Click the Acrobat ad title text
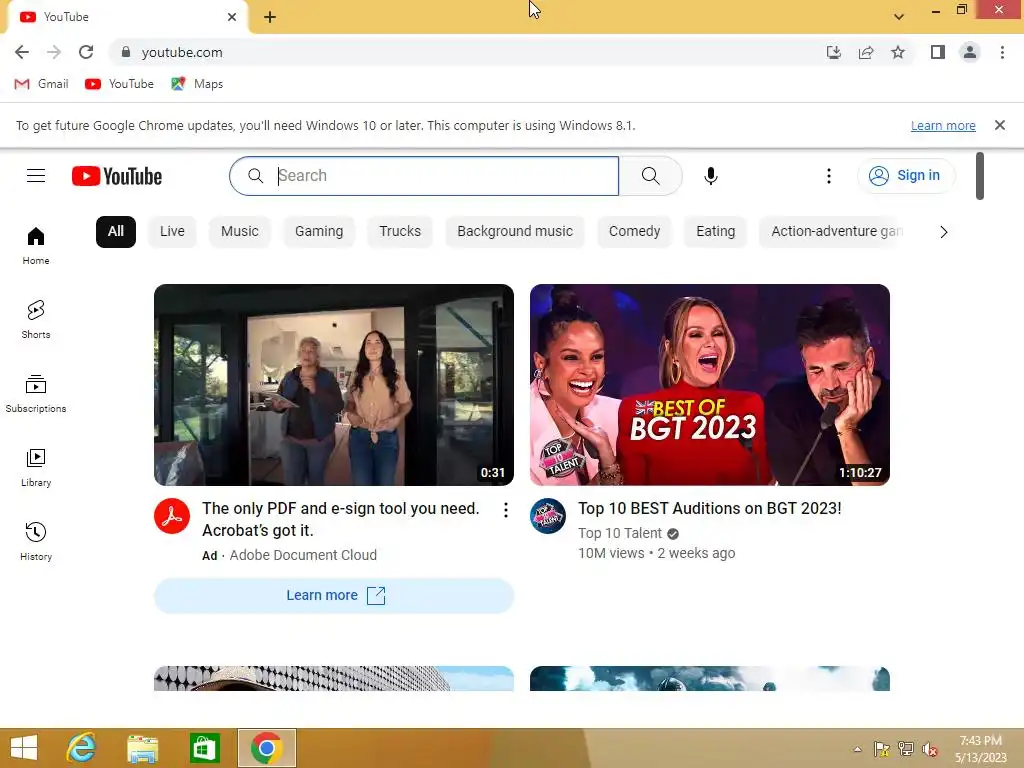The height and width of the screenshot is (768, 1024). coord(340,519)
